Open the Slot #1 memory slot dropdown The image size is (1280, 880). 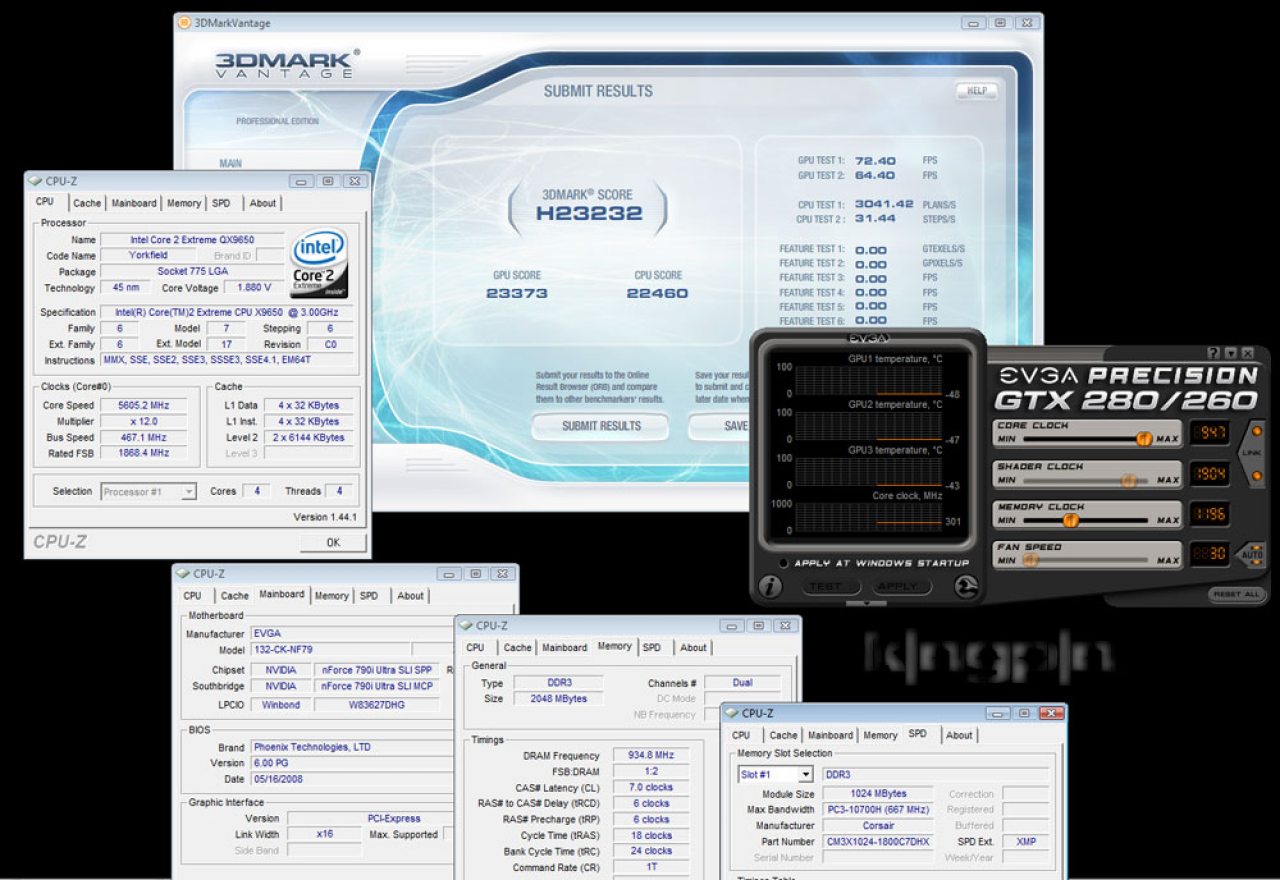click(776, 774)
